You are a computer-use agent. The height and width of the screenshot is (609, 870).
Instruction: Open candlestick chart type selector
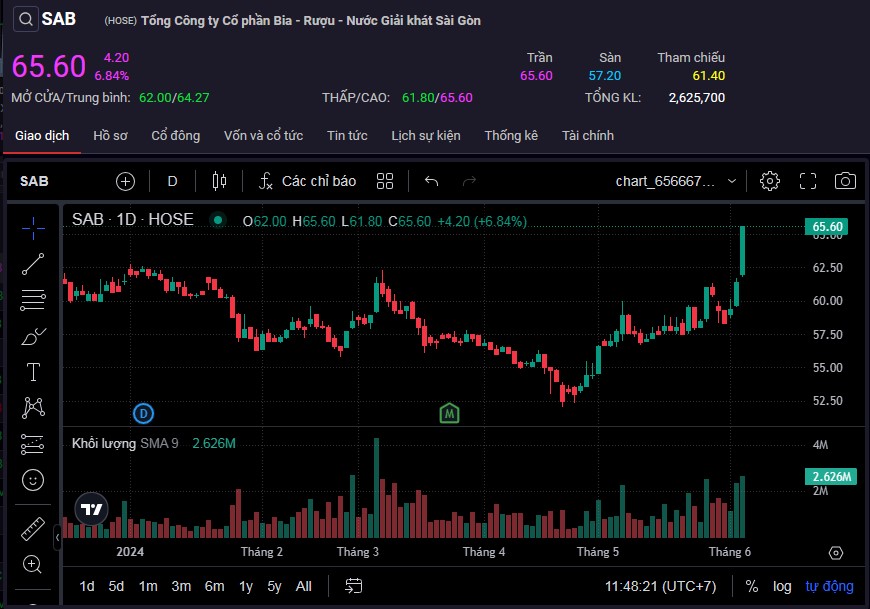(x=220, y=181)
